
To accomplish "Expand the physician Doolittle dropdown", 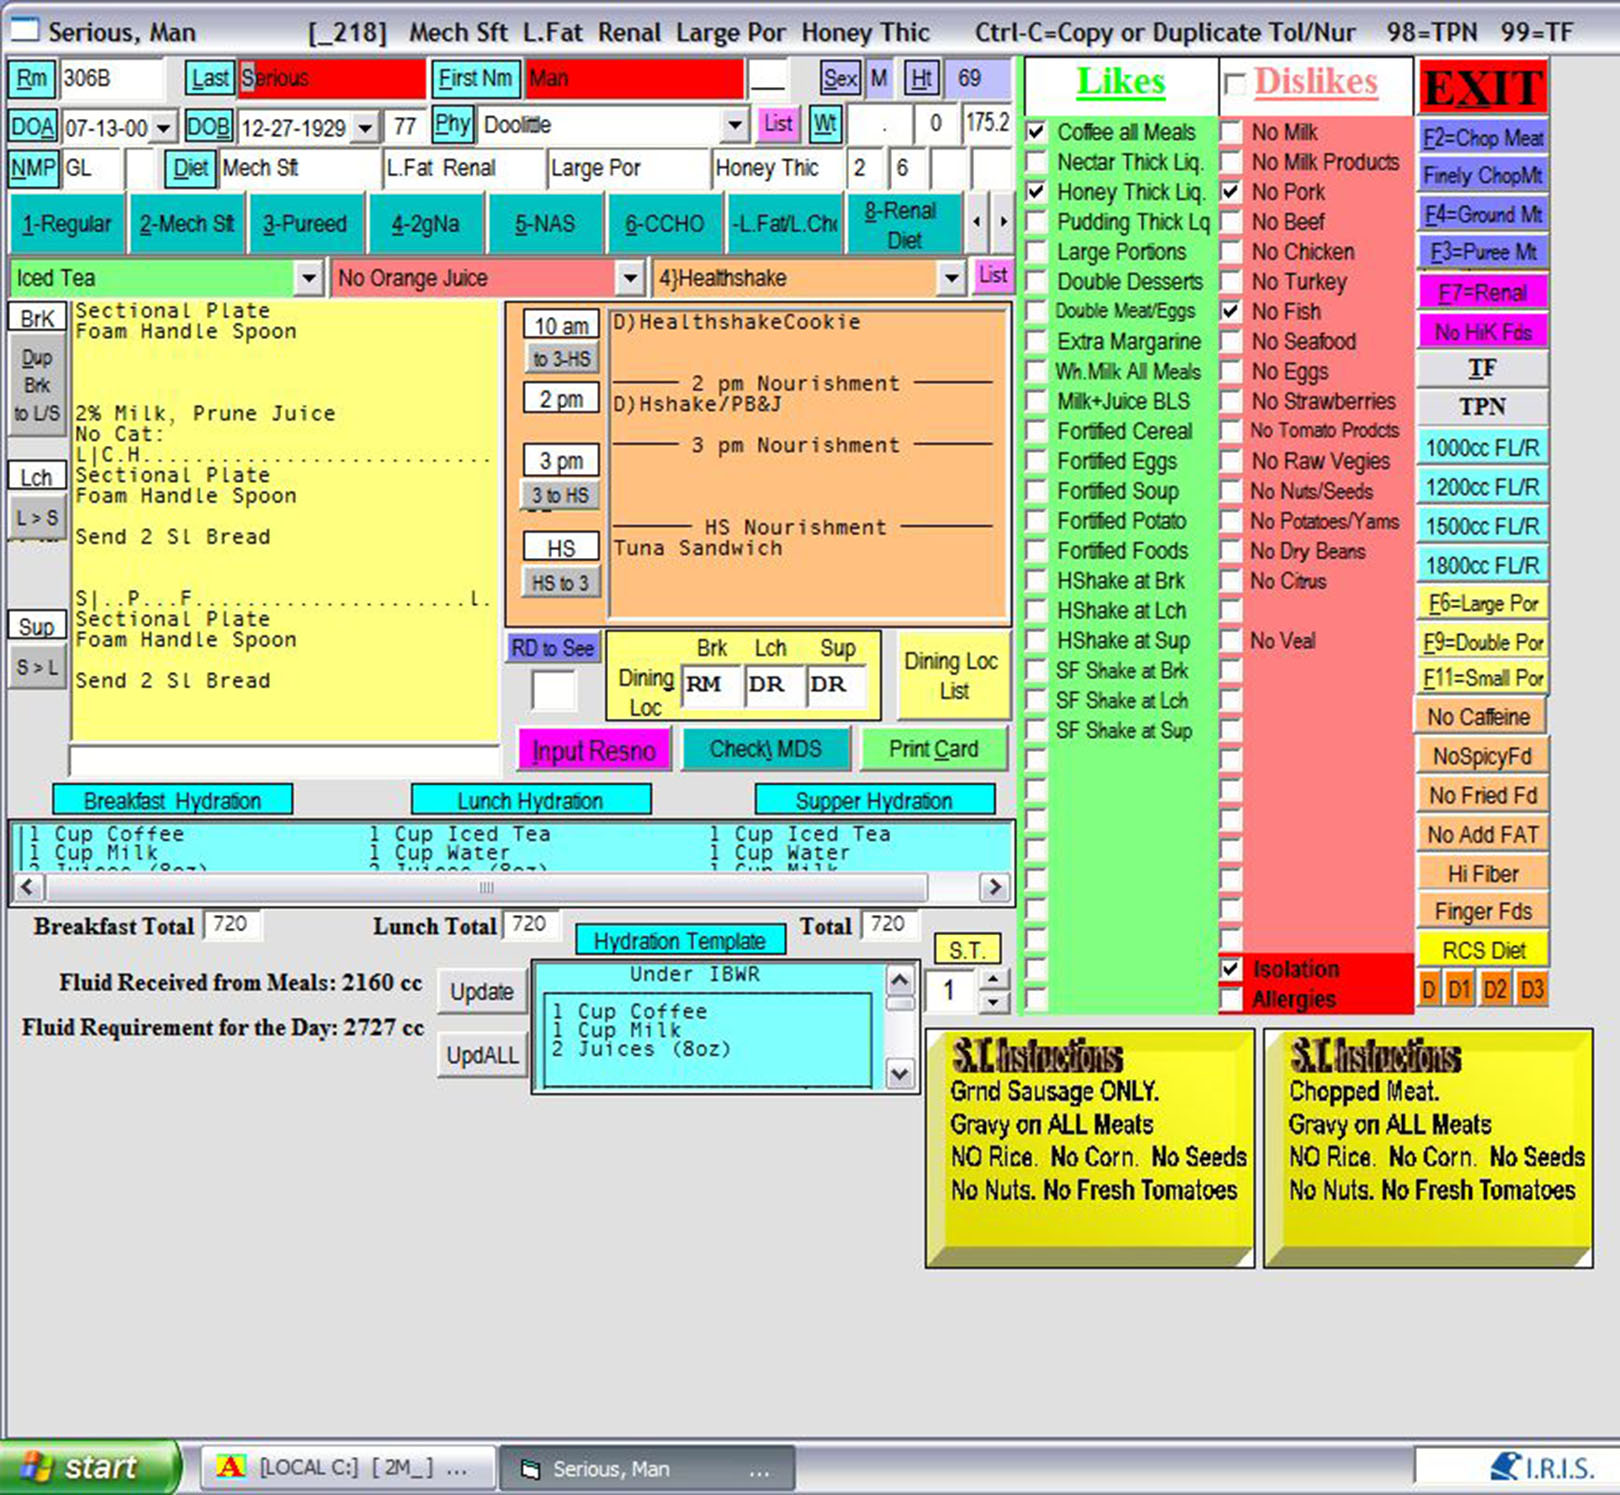I will tap(735, 125).
